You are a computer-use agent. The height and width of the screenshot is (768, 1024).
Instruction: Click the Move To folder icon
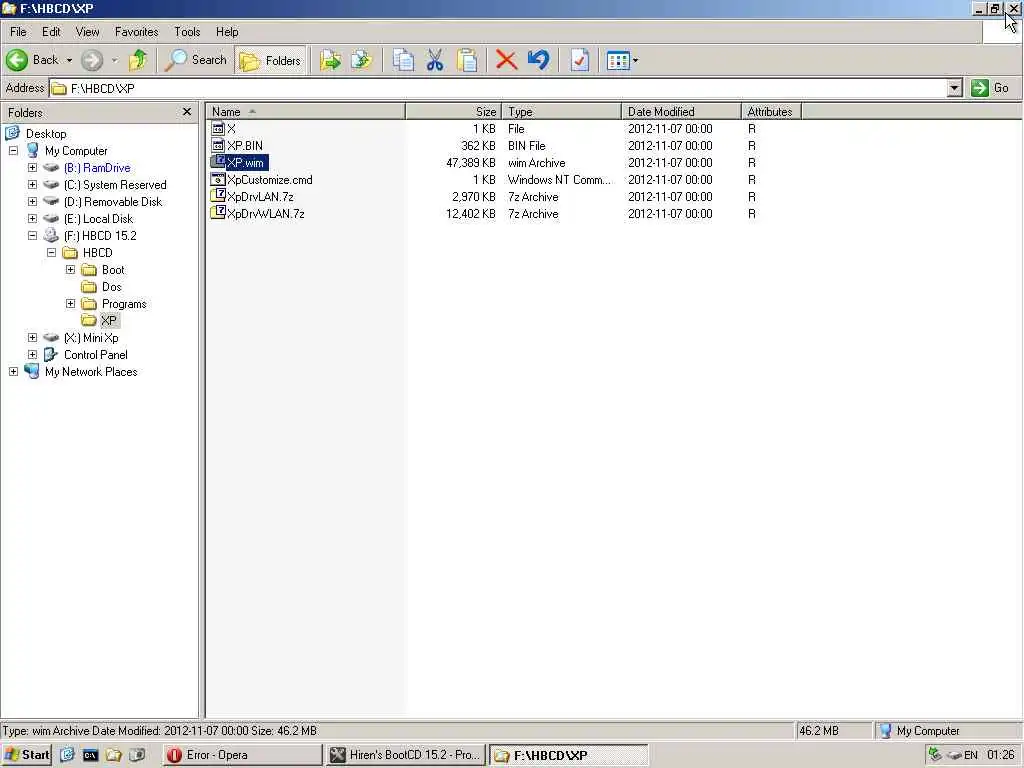pos(330,61)
